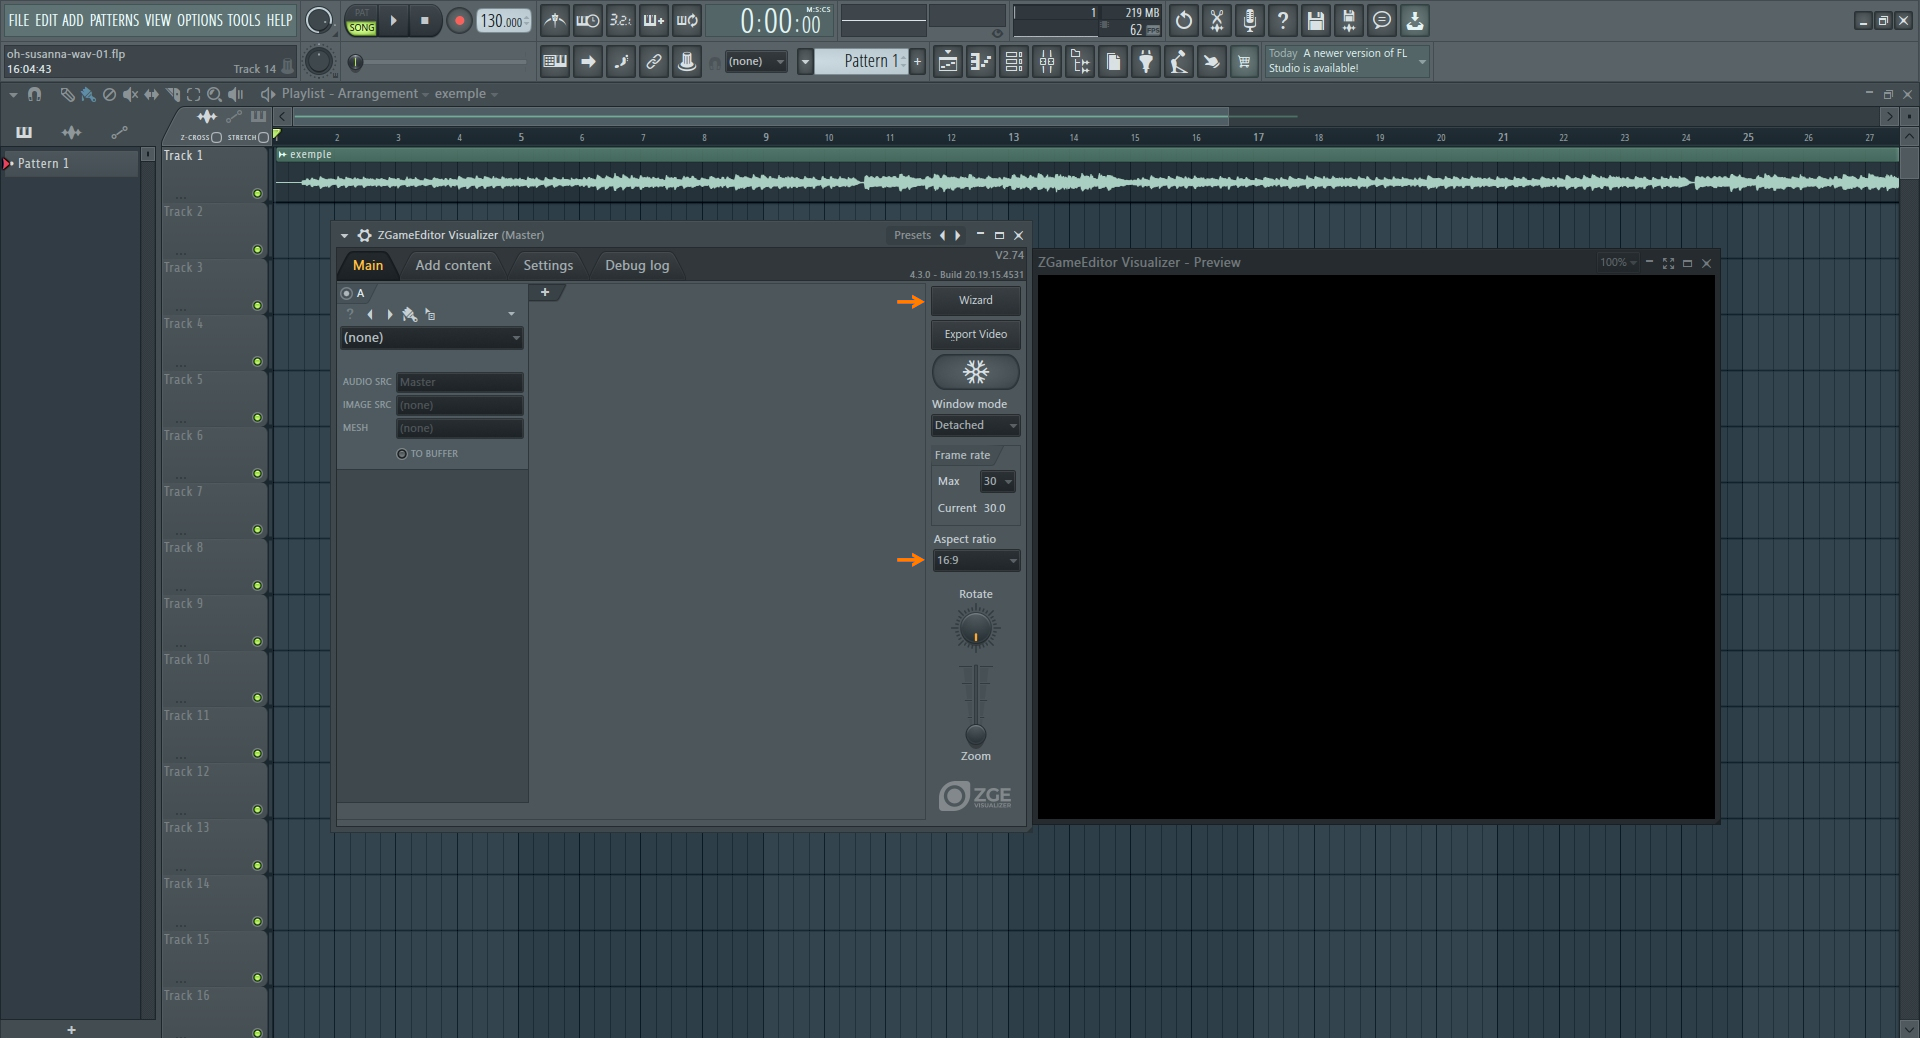Toggle the step editing arrow icon
The height and width of the screenshot is (1038, 1920).
coord(588,62)
